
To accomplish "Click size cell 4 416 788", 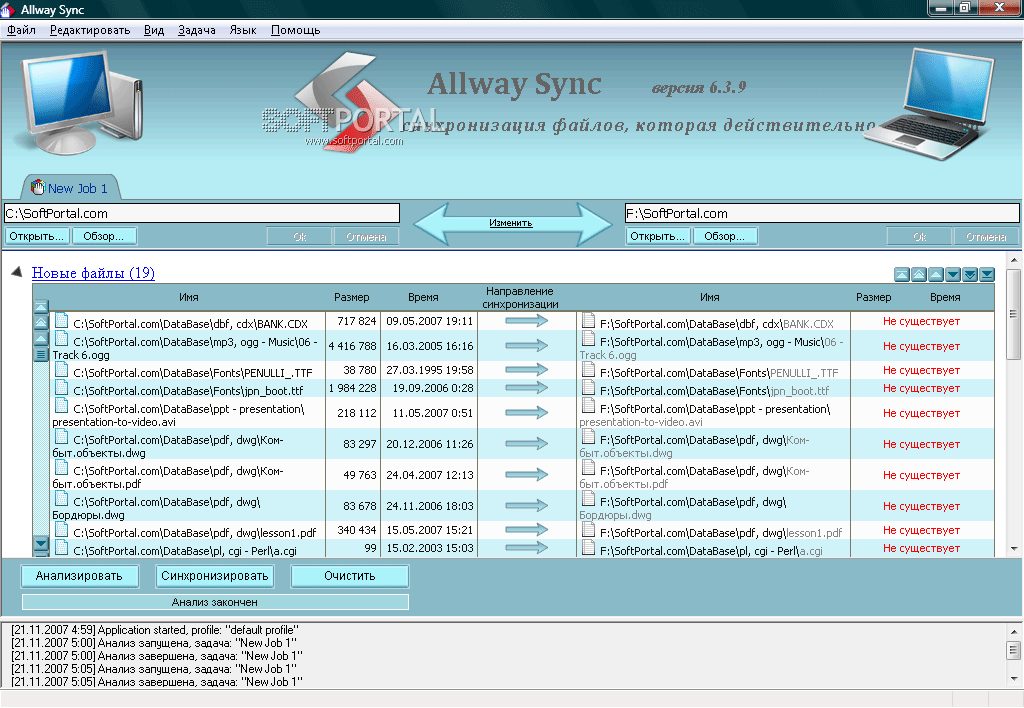I will [x=353, y=346].
